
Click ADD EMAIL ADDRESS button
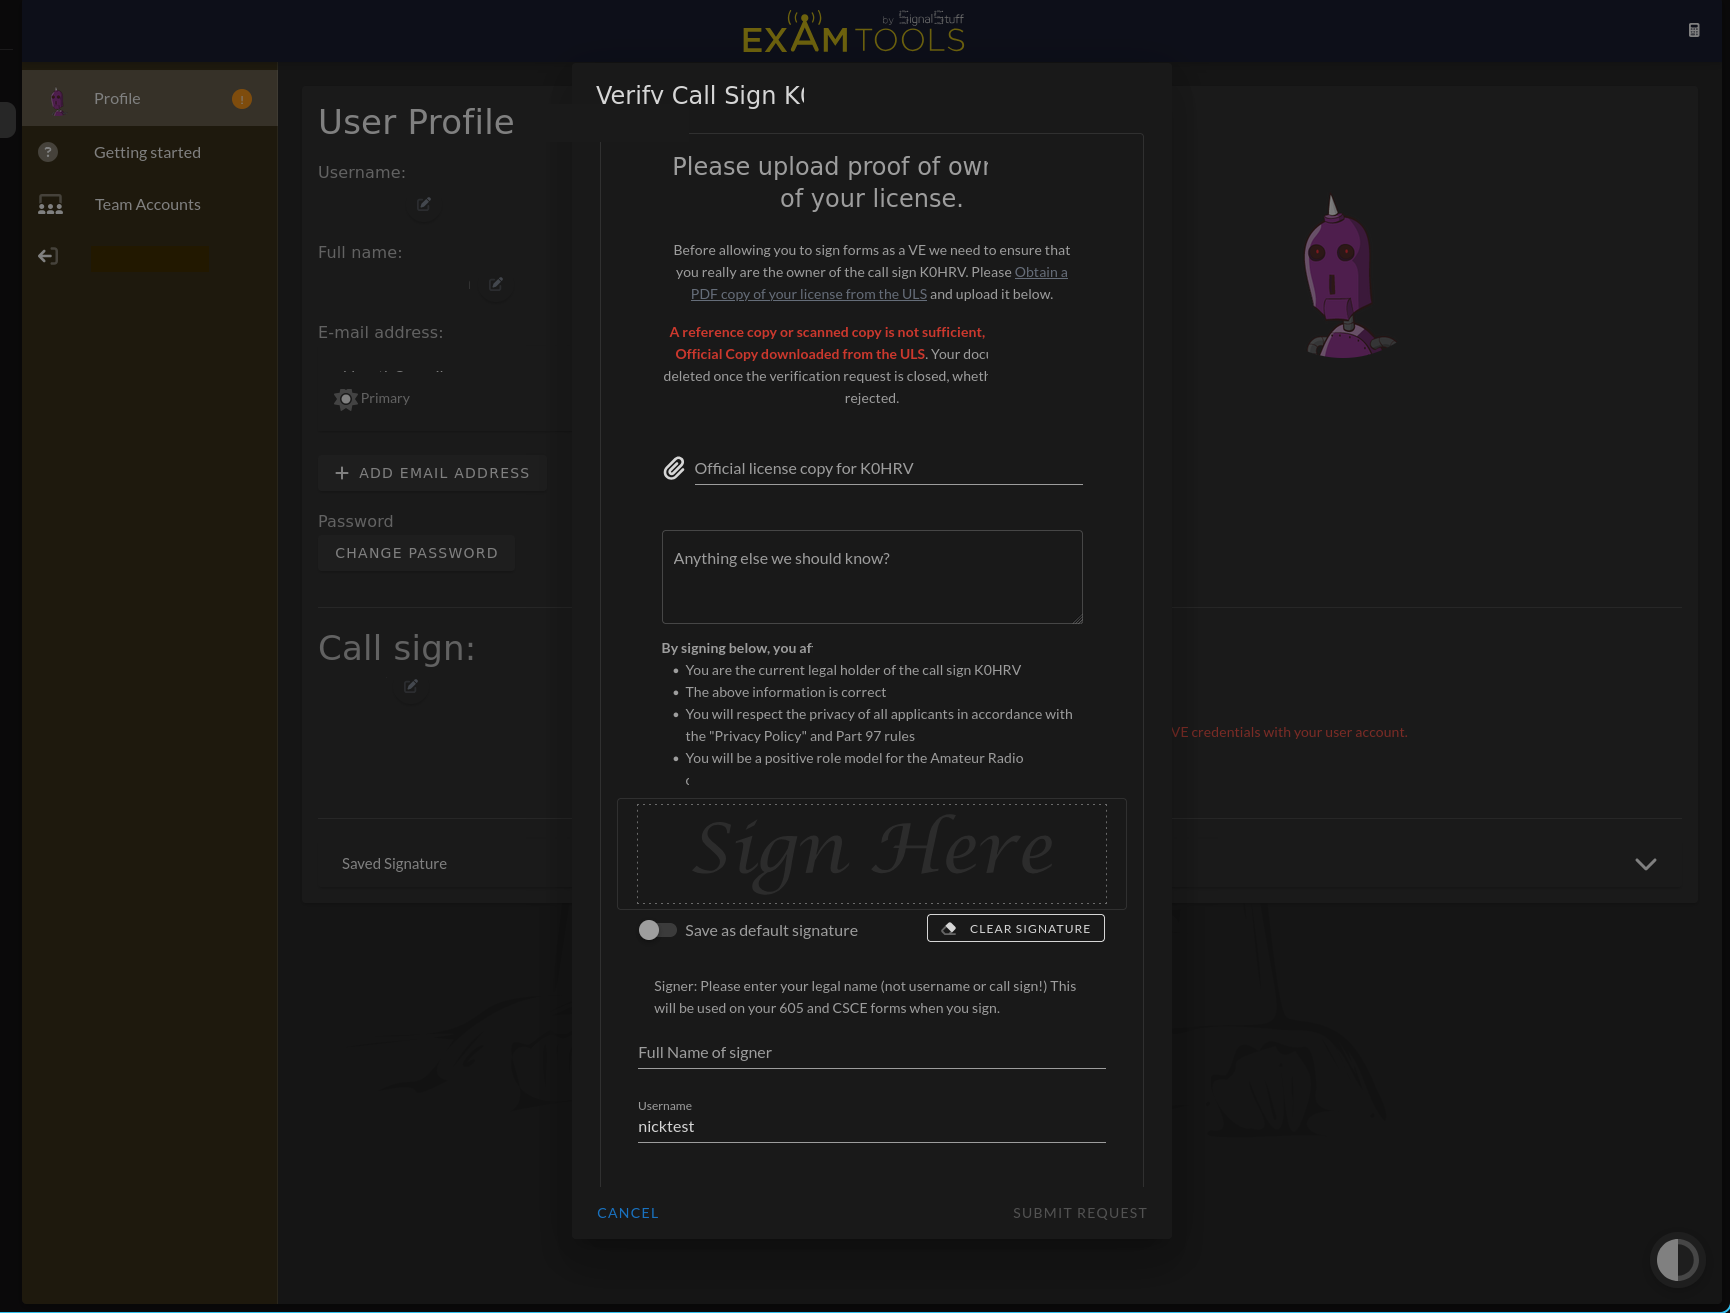pos(432,473)
